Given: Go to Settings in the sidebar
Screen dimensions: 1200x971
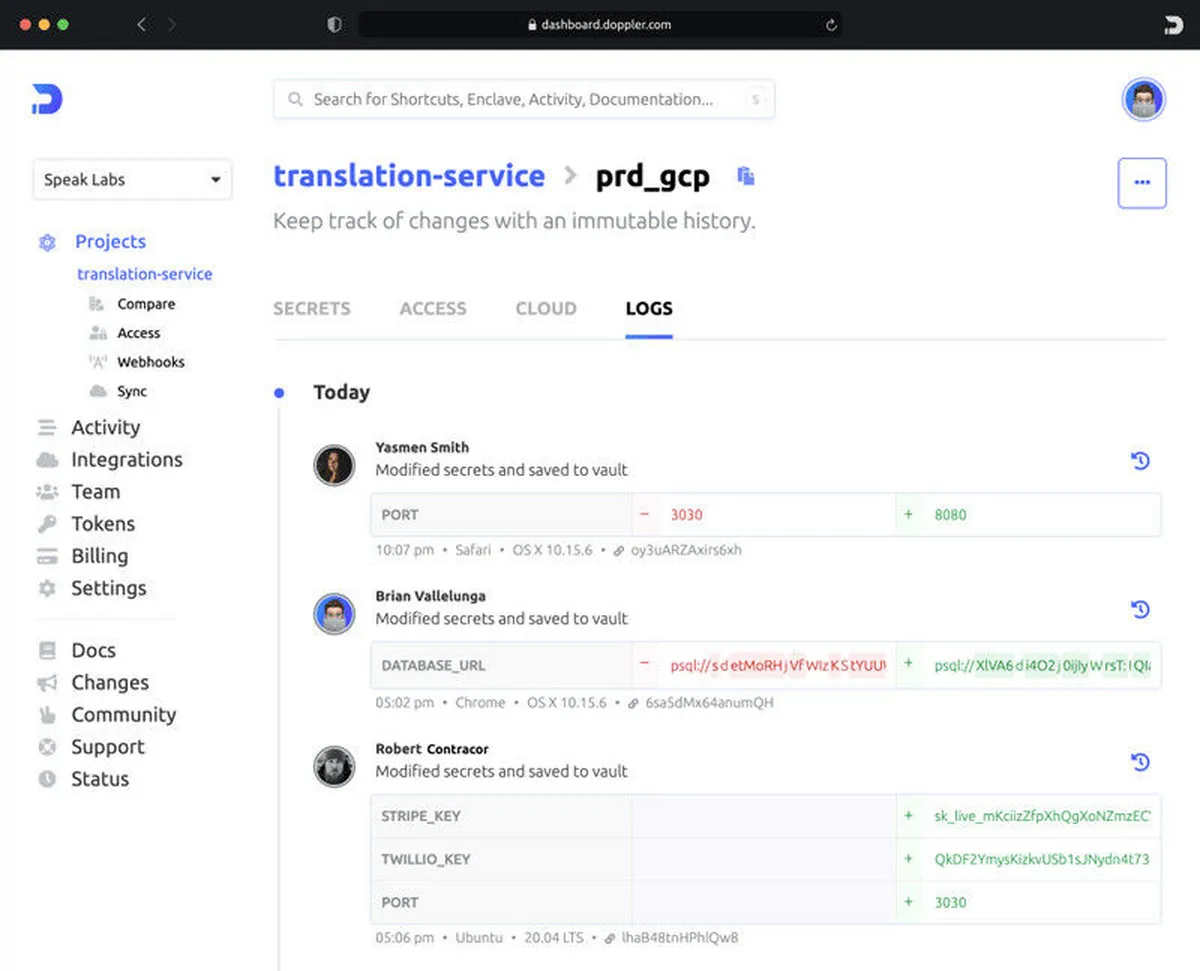Looking at the screenshot, I should click(109, 588).
